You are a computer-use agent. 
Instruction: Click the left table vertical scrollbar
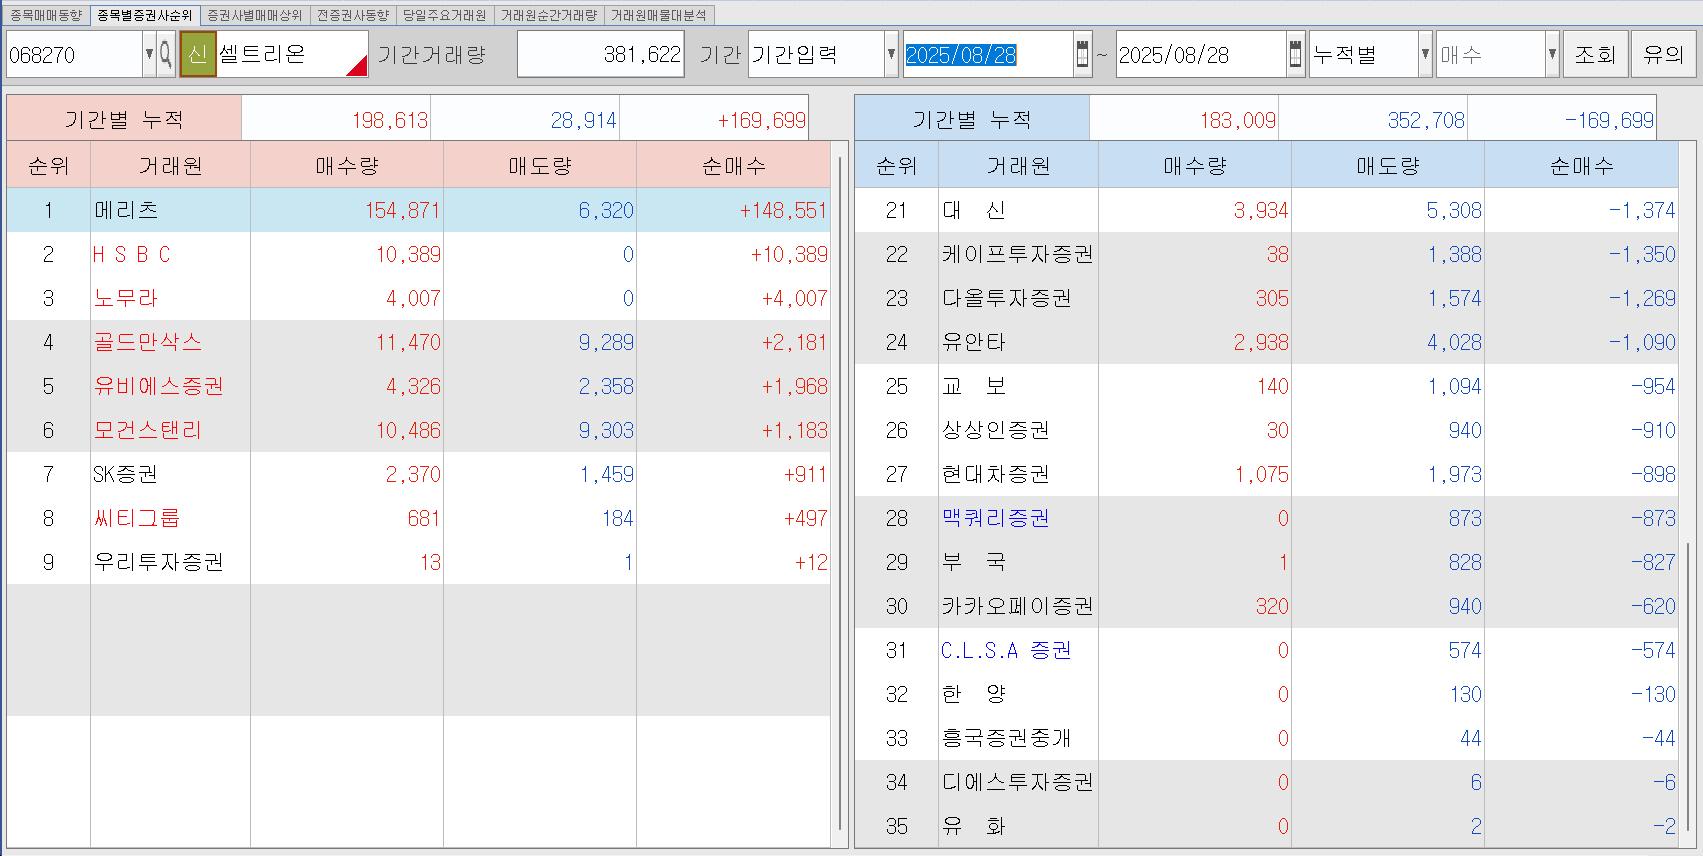coord(839,493)
